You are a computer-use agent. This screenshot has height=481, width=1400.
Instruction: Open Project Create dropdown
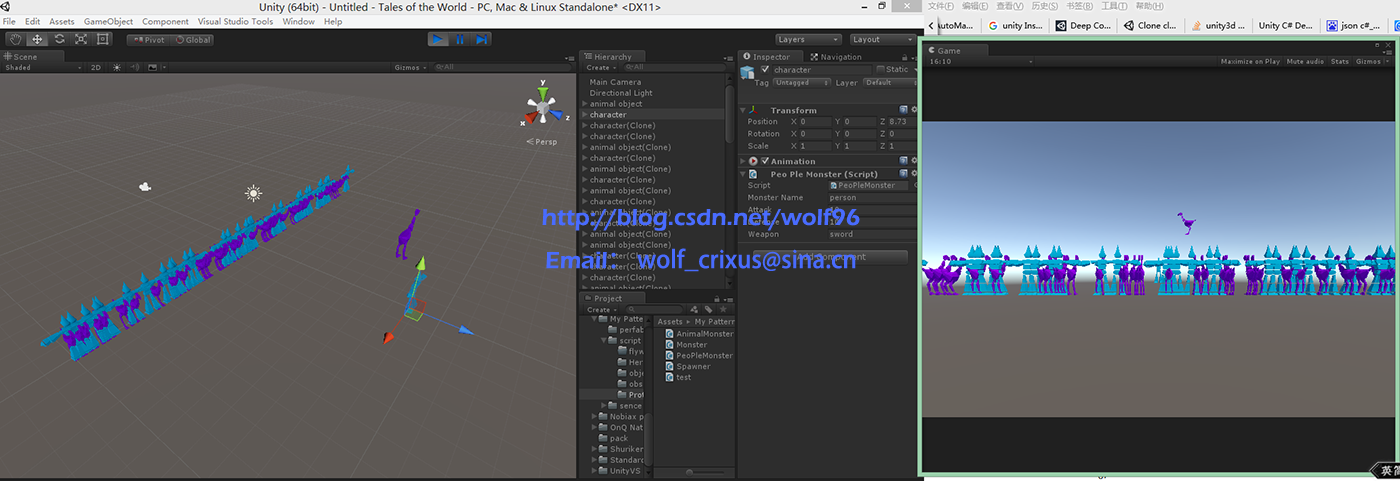[600, 310]
